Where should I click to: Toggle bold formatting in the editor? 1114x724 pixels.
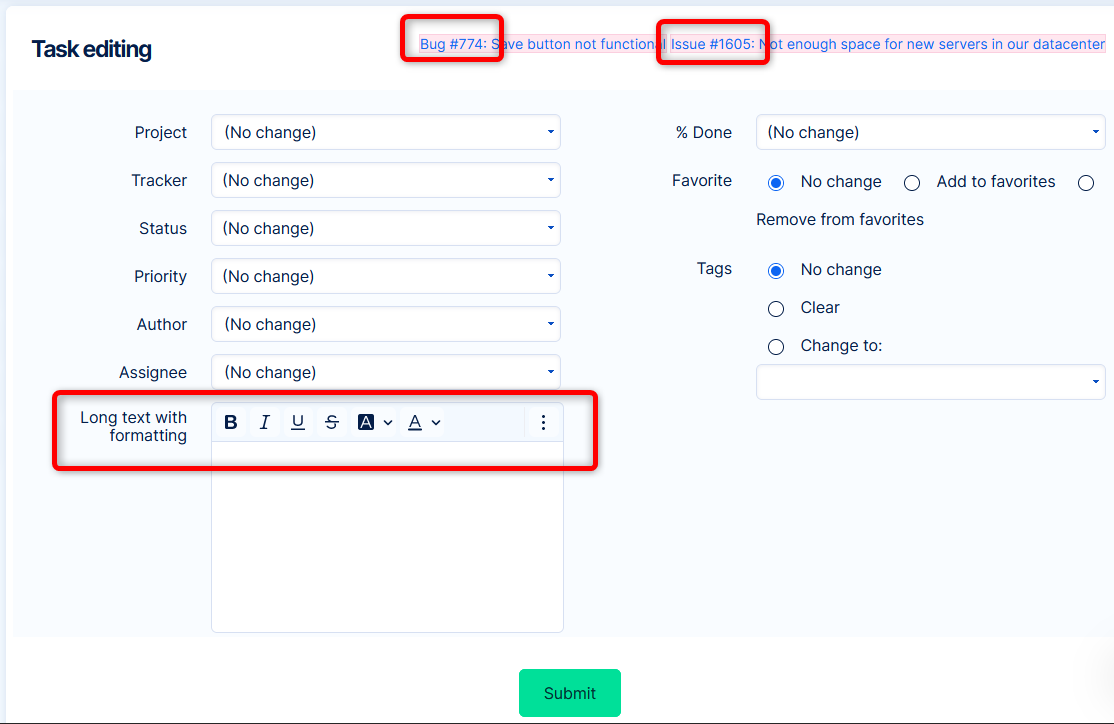click(231, 422)
